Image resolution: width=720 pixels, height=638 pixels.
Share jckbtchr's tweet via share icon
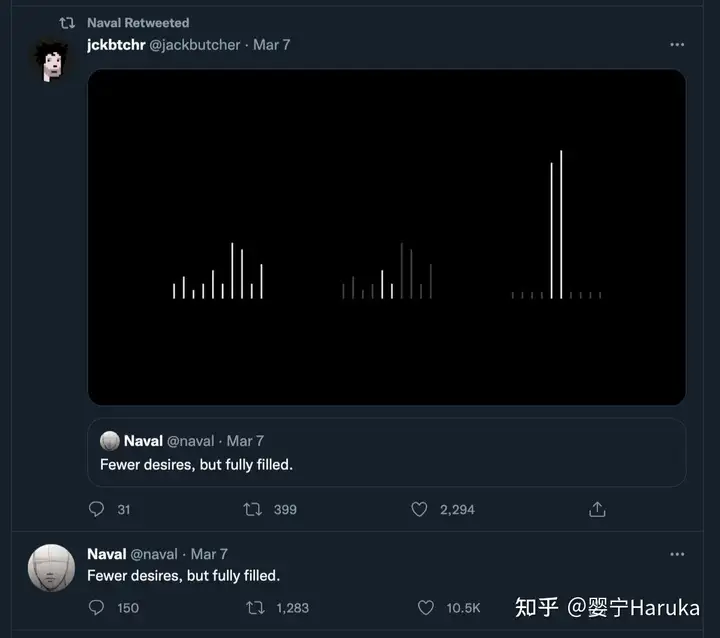pyautogui.click(x=597, y=509)
